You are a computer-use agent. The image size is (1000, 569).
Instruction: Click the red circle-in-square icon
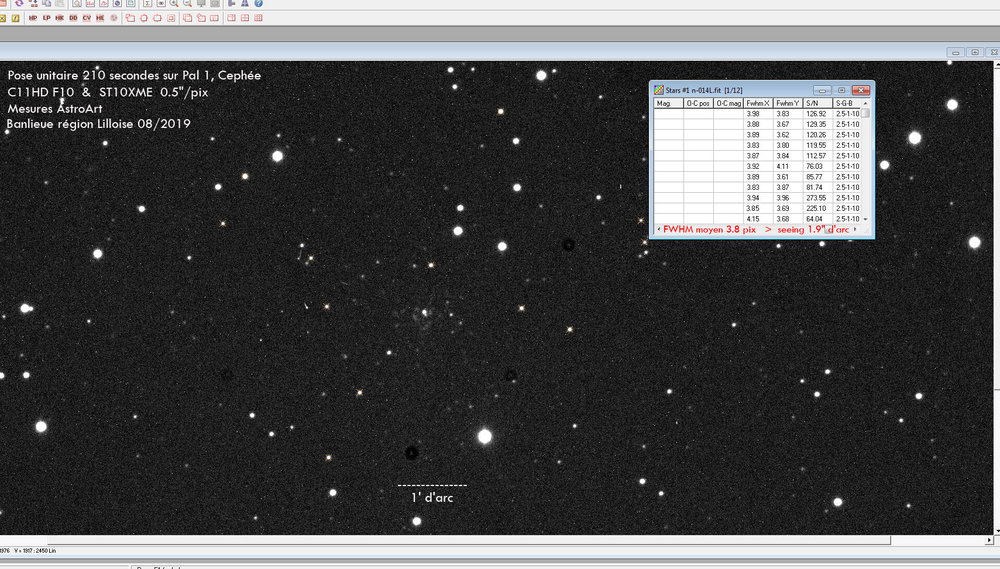click(x=143, y=18)
